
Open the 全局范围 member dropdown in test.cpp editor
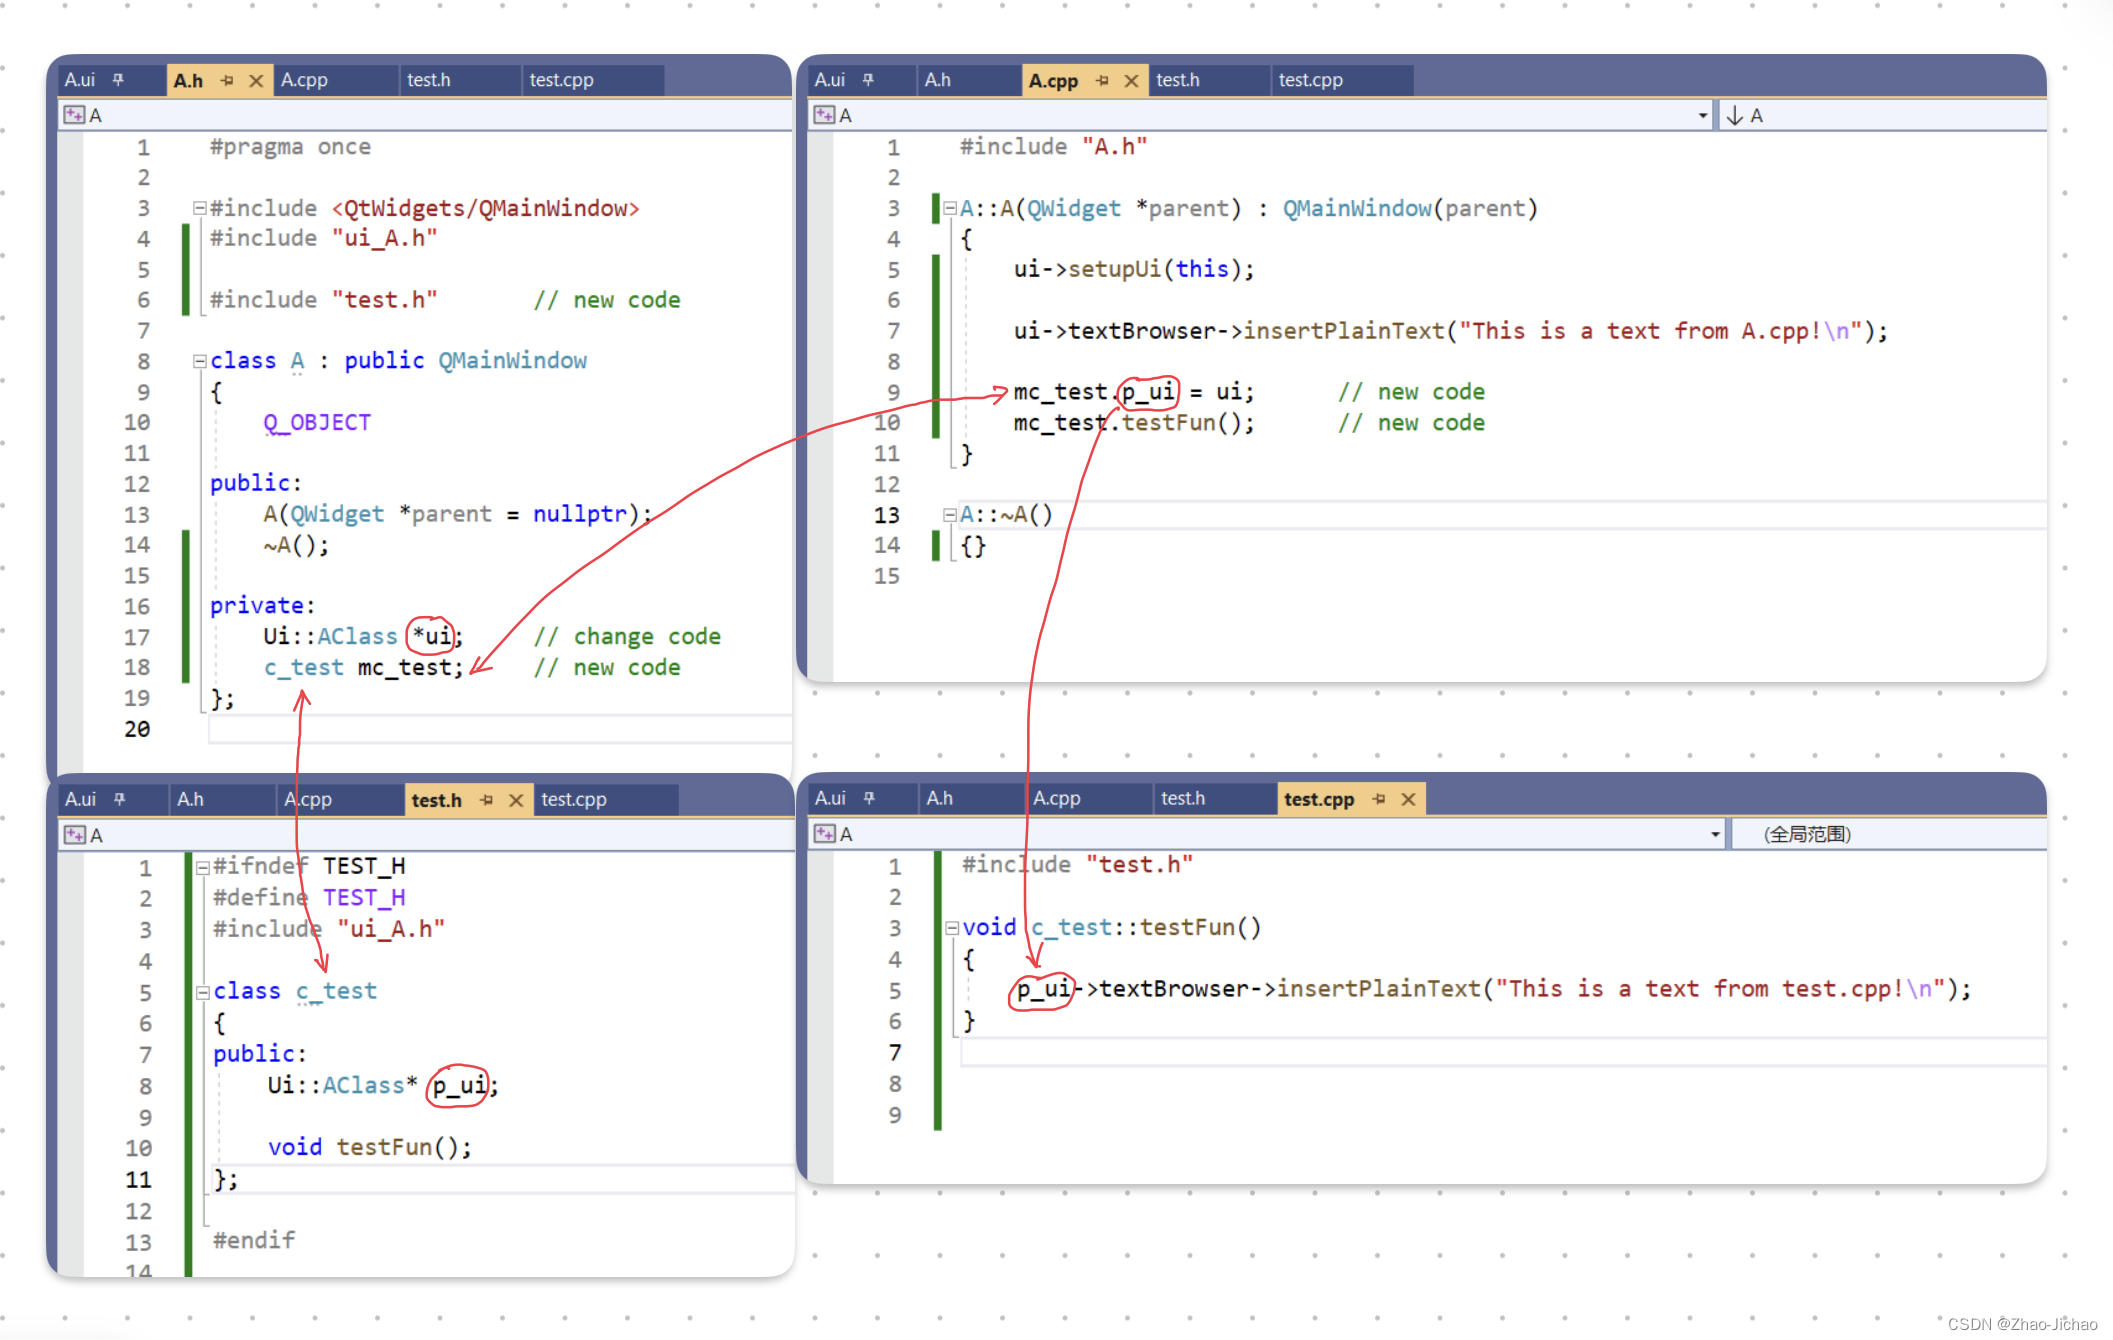pos(1888,834)
